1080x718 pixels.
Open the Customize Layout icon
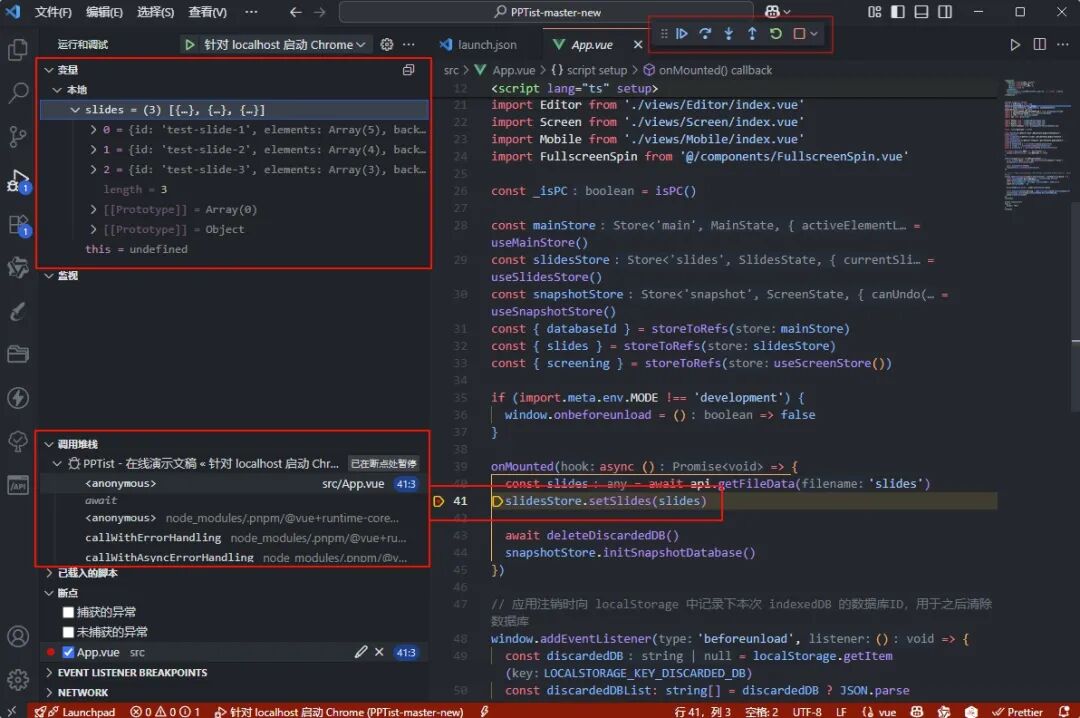tap(874, 12)
